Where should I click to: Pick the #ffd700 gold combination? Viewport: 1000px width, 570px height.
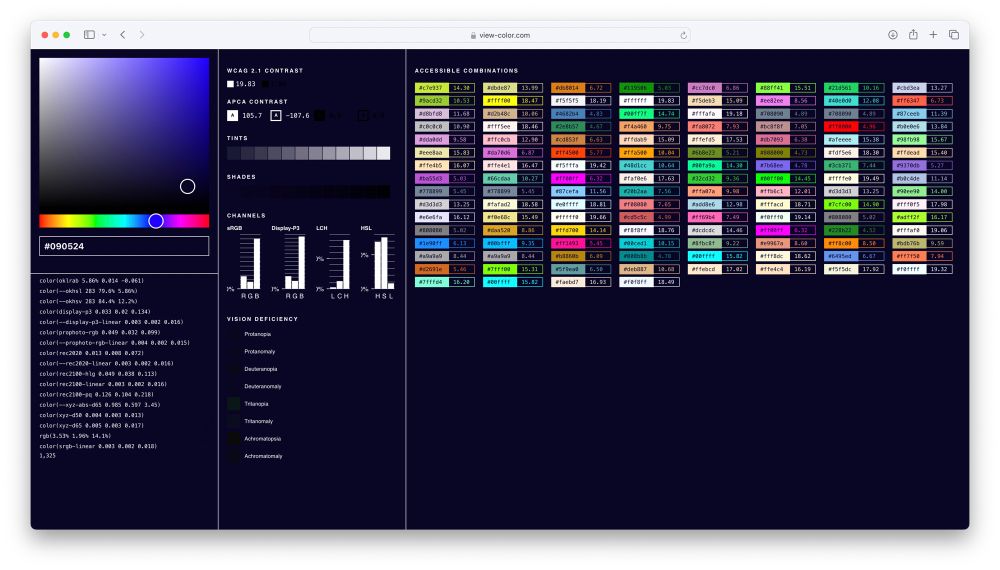[581, 230]
